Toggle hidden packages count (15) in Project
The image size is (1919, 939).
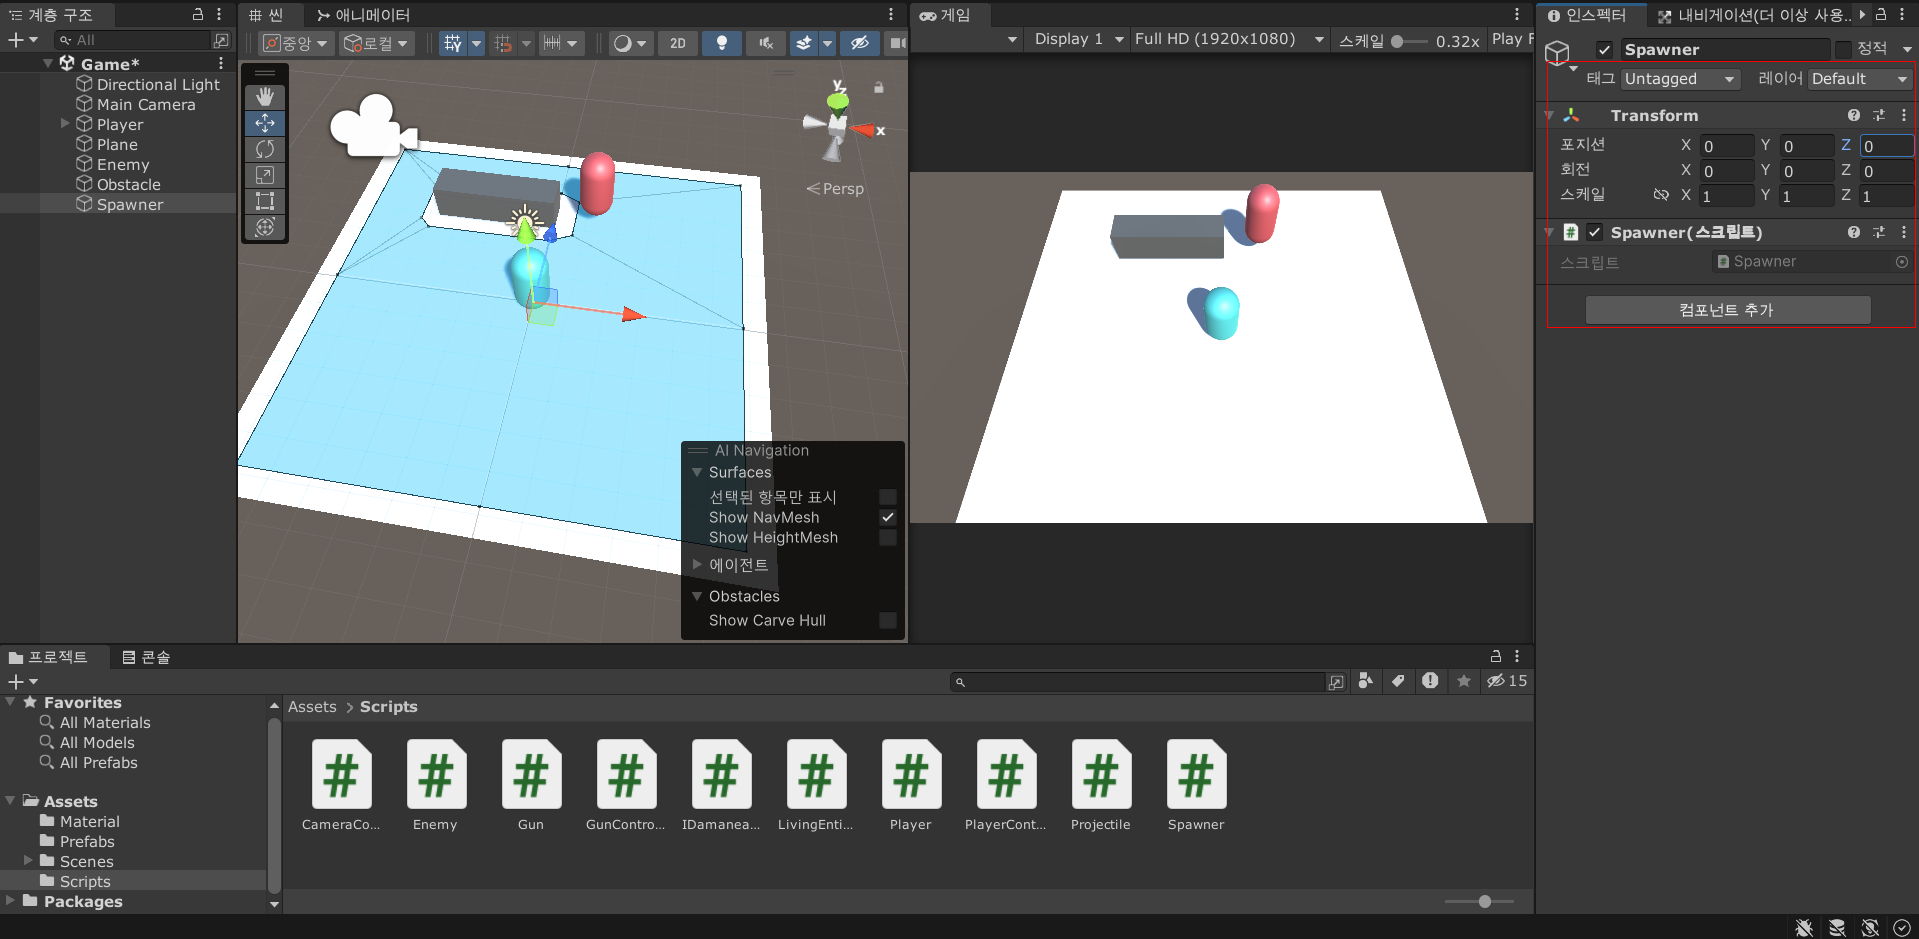[1507, 681]
